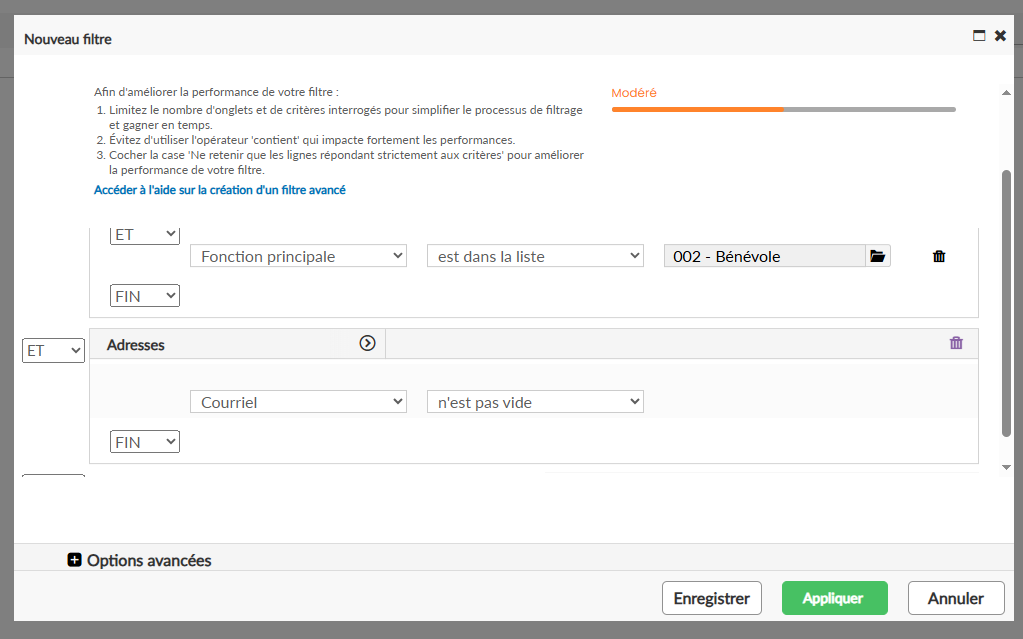Expand Options avancées plus icon

tap(74, 560)
